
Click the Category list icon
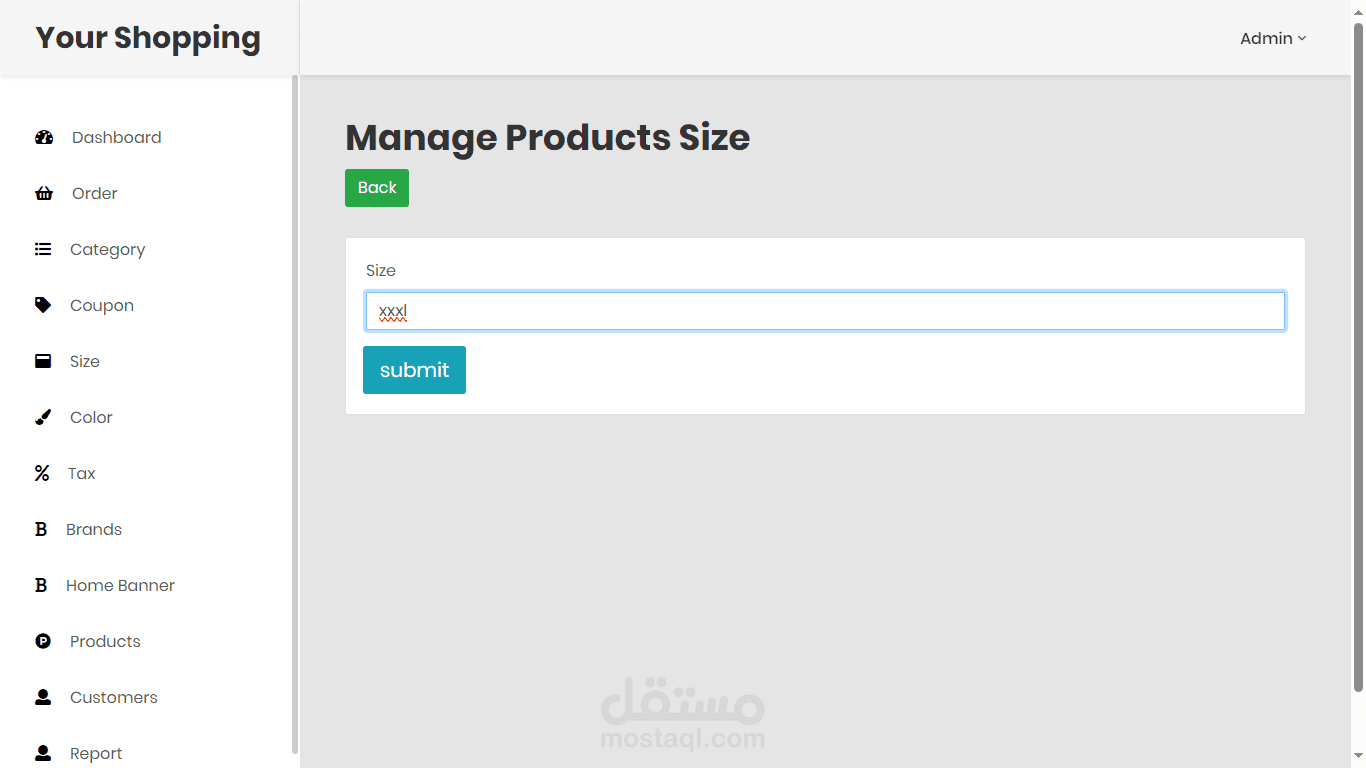point(43,250)
